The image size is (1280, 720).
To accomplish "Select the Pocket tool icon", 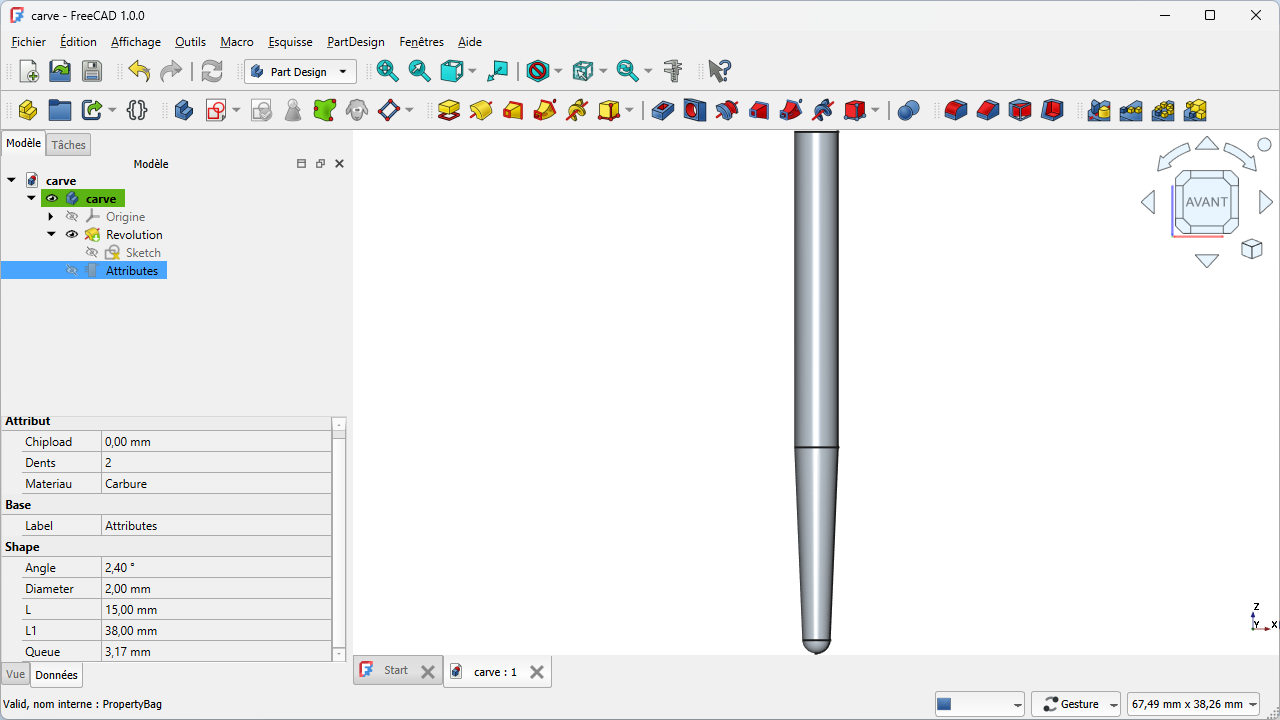I will 663,110.
